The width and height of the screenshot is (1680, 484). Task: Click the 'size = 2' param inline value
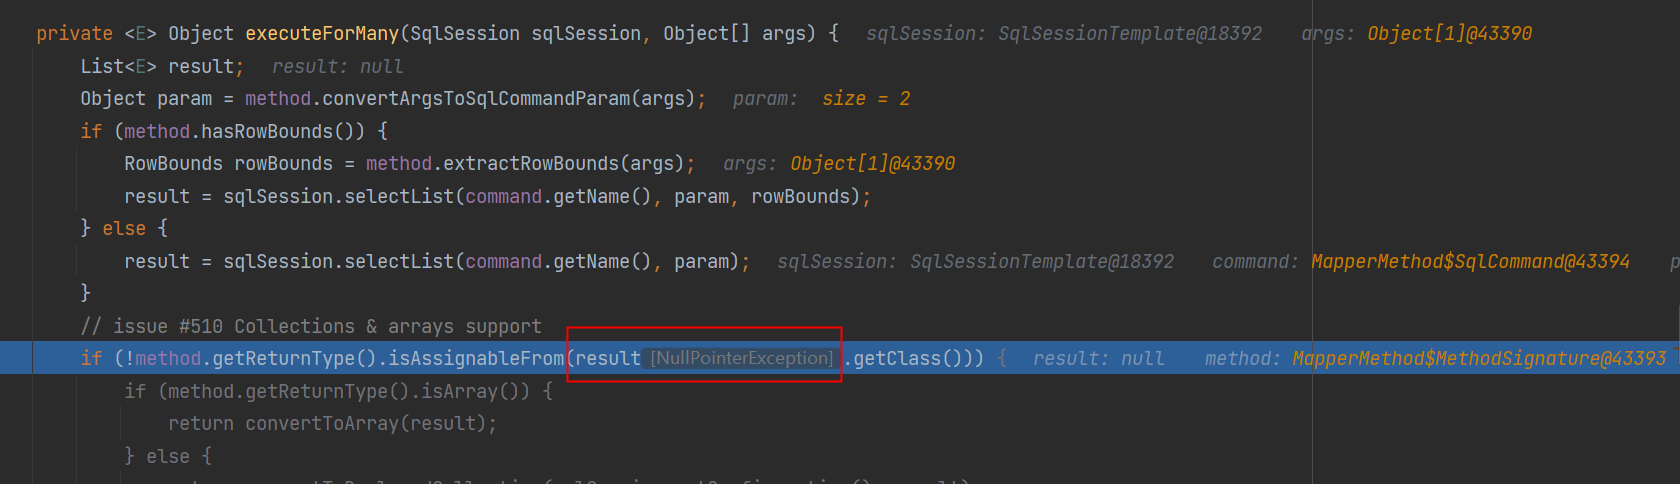(x=866, y=99)
